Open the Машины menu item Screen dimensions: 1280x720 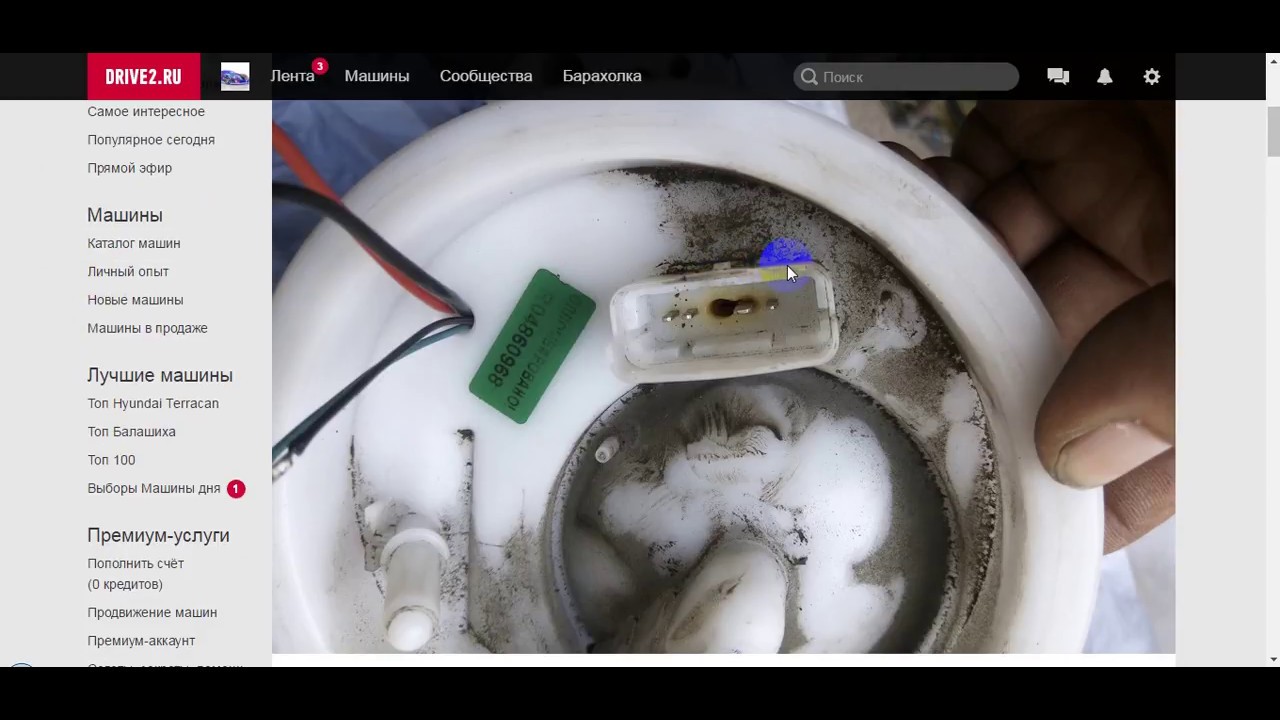tap(377, 76)
